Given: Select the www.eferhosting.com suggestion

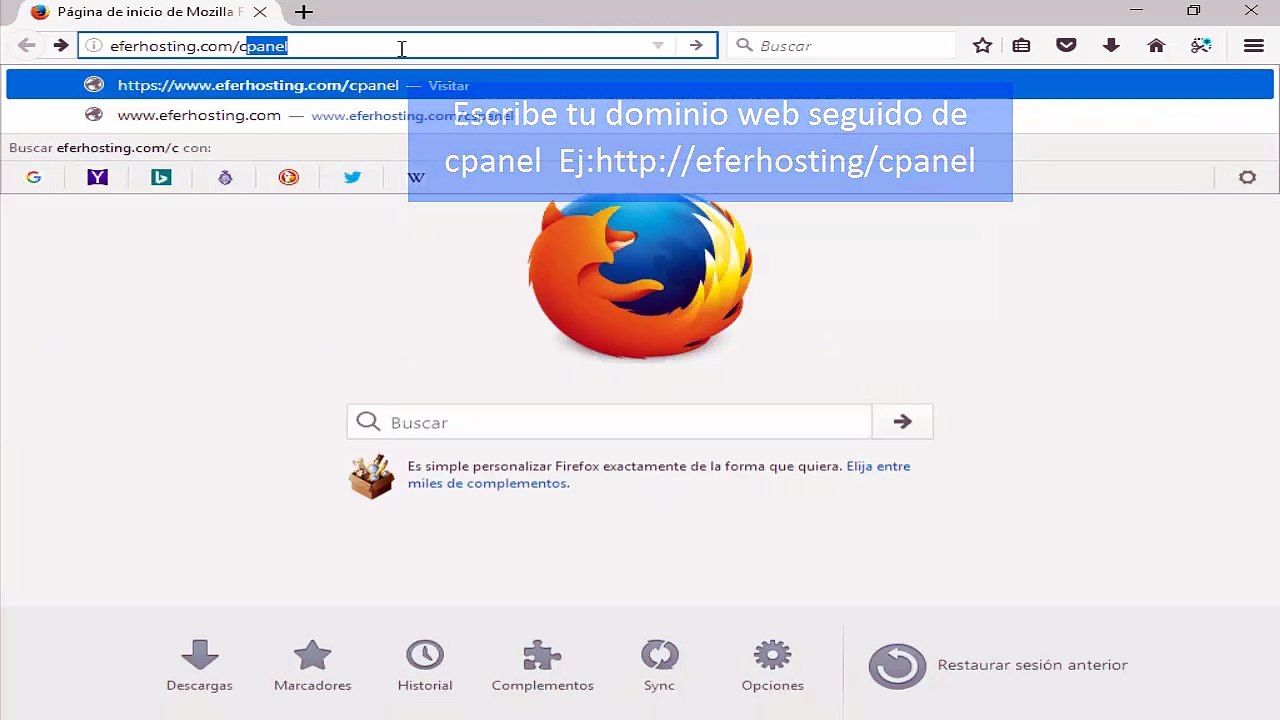Looking at the screenshot, I should [x=640, y=115].
